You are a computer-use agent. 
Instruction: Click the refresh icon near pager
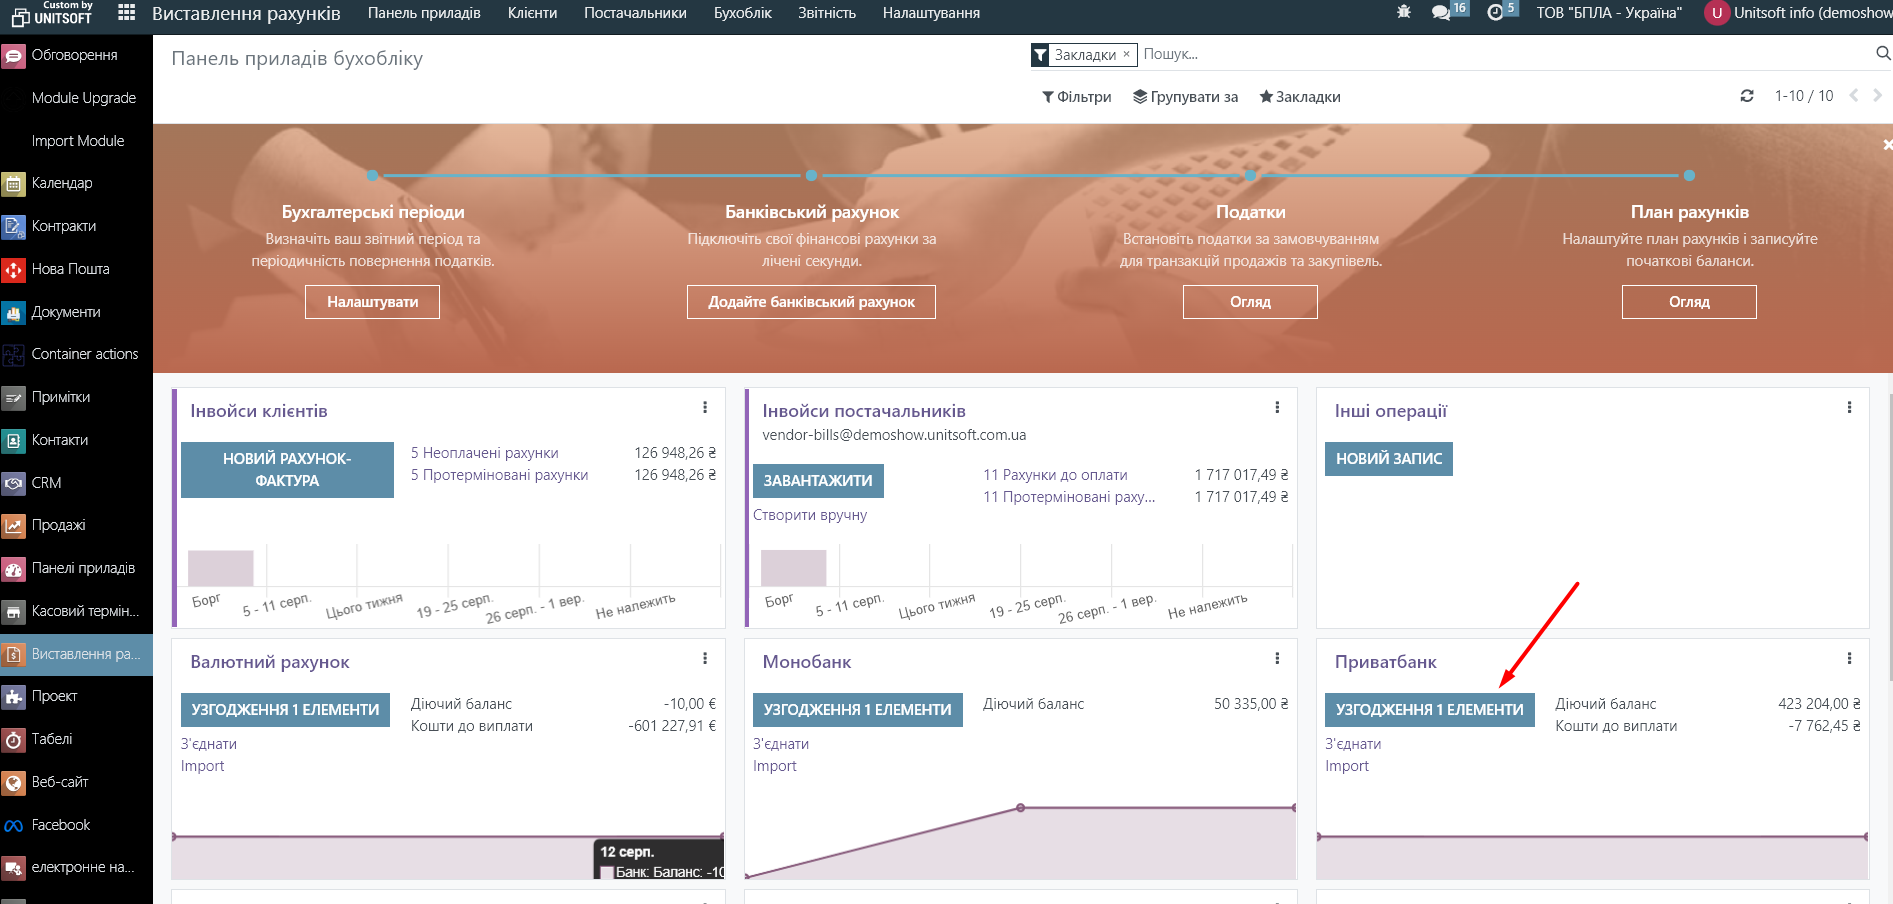(1747, 96)
